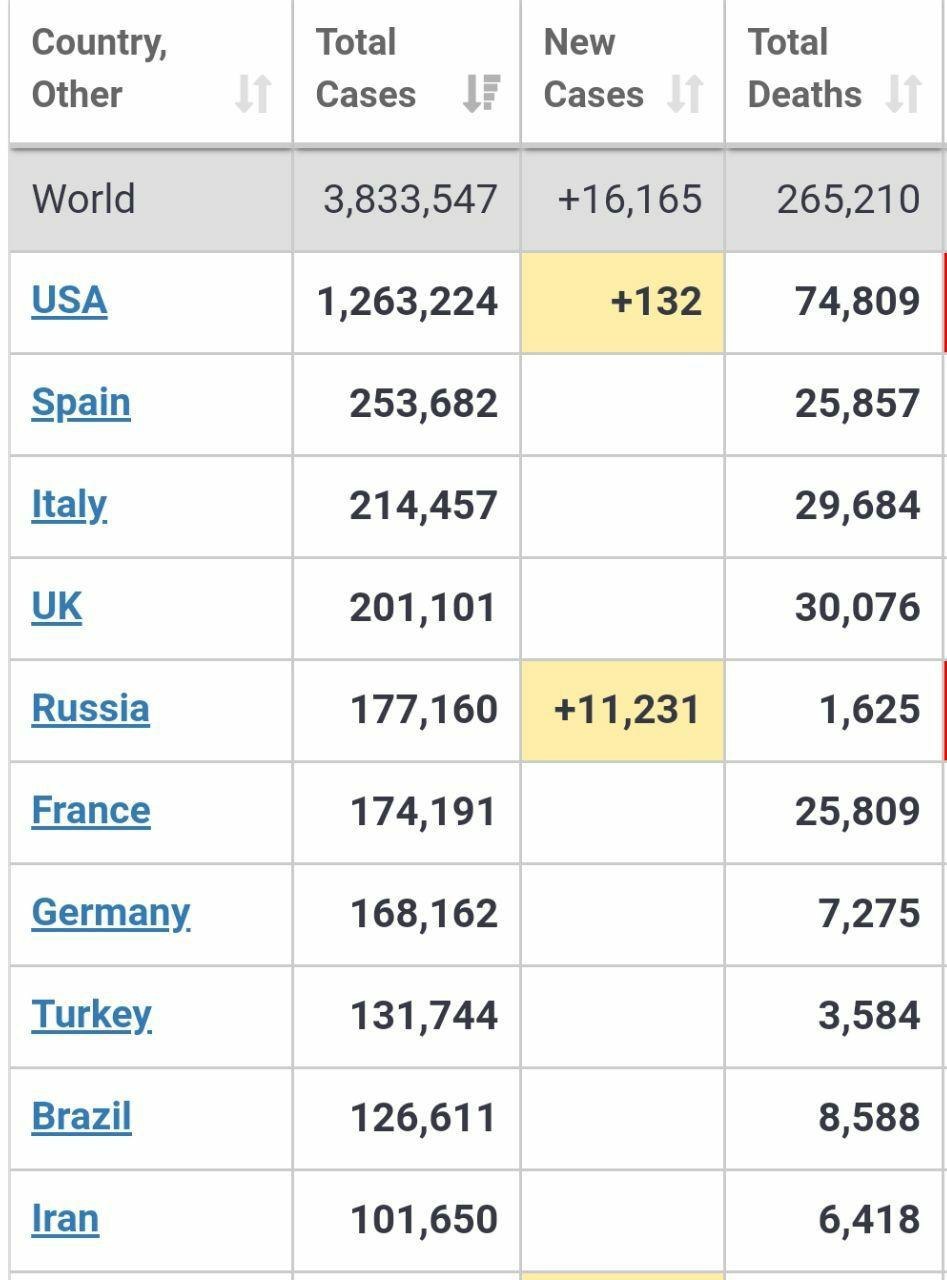Screen dimensions: 947x1280
Task: Select the New Cases column header text
Action: 594,69
